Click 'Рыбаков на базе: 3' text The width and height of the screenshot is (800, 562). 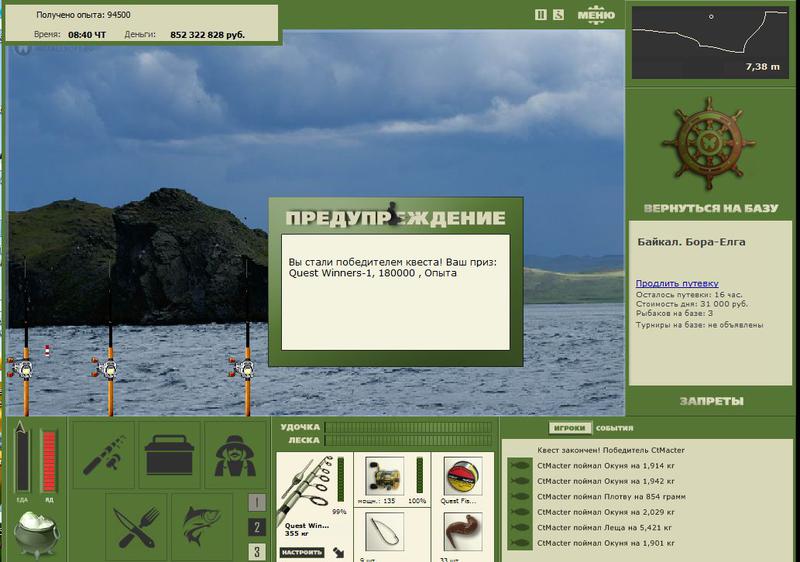(x=674, y=313)
